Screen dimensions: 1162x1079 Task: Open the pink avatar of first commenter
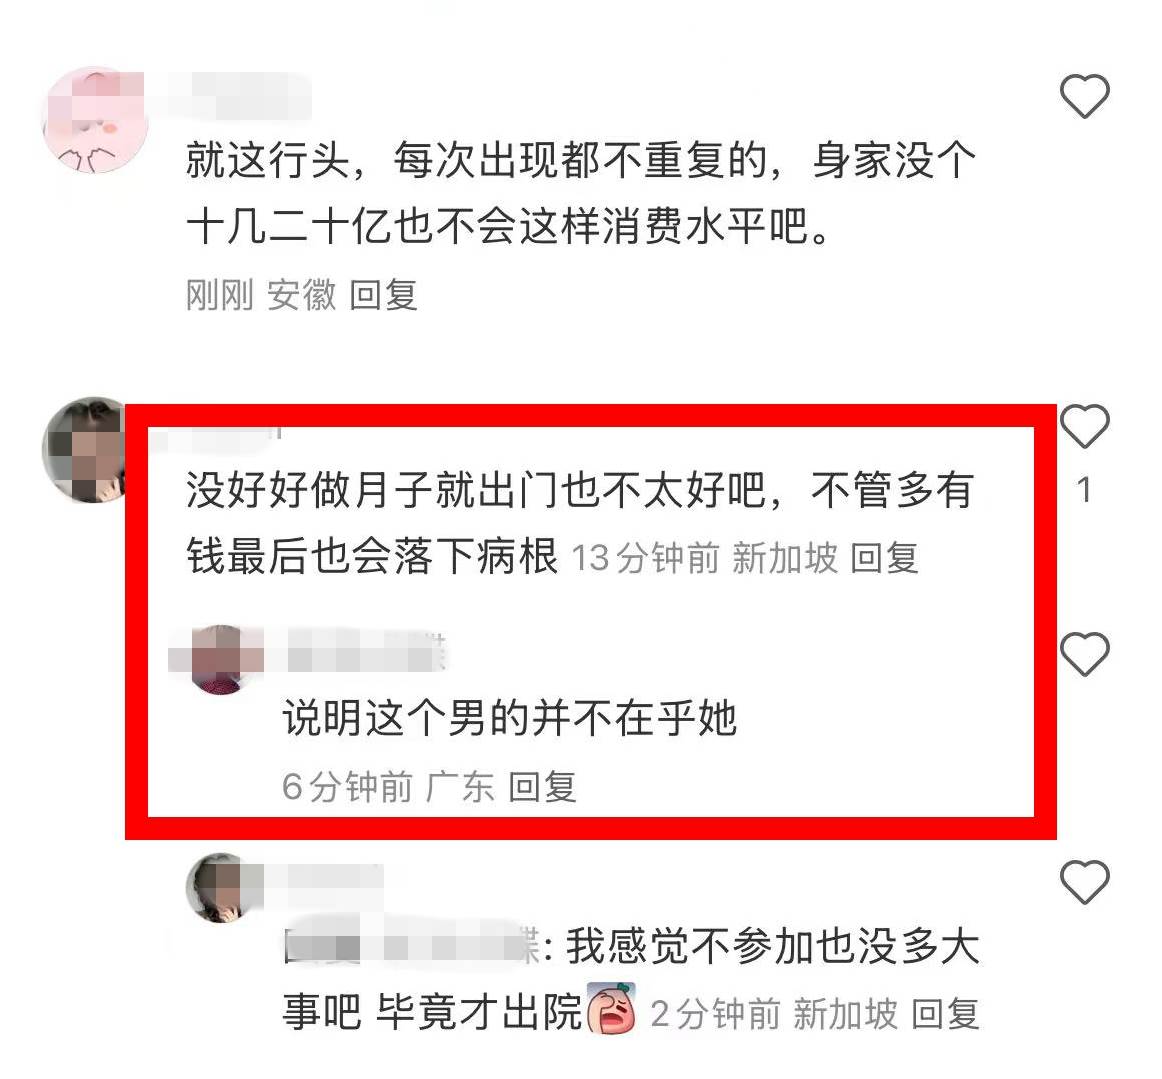95,120
